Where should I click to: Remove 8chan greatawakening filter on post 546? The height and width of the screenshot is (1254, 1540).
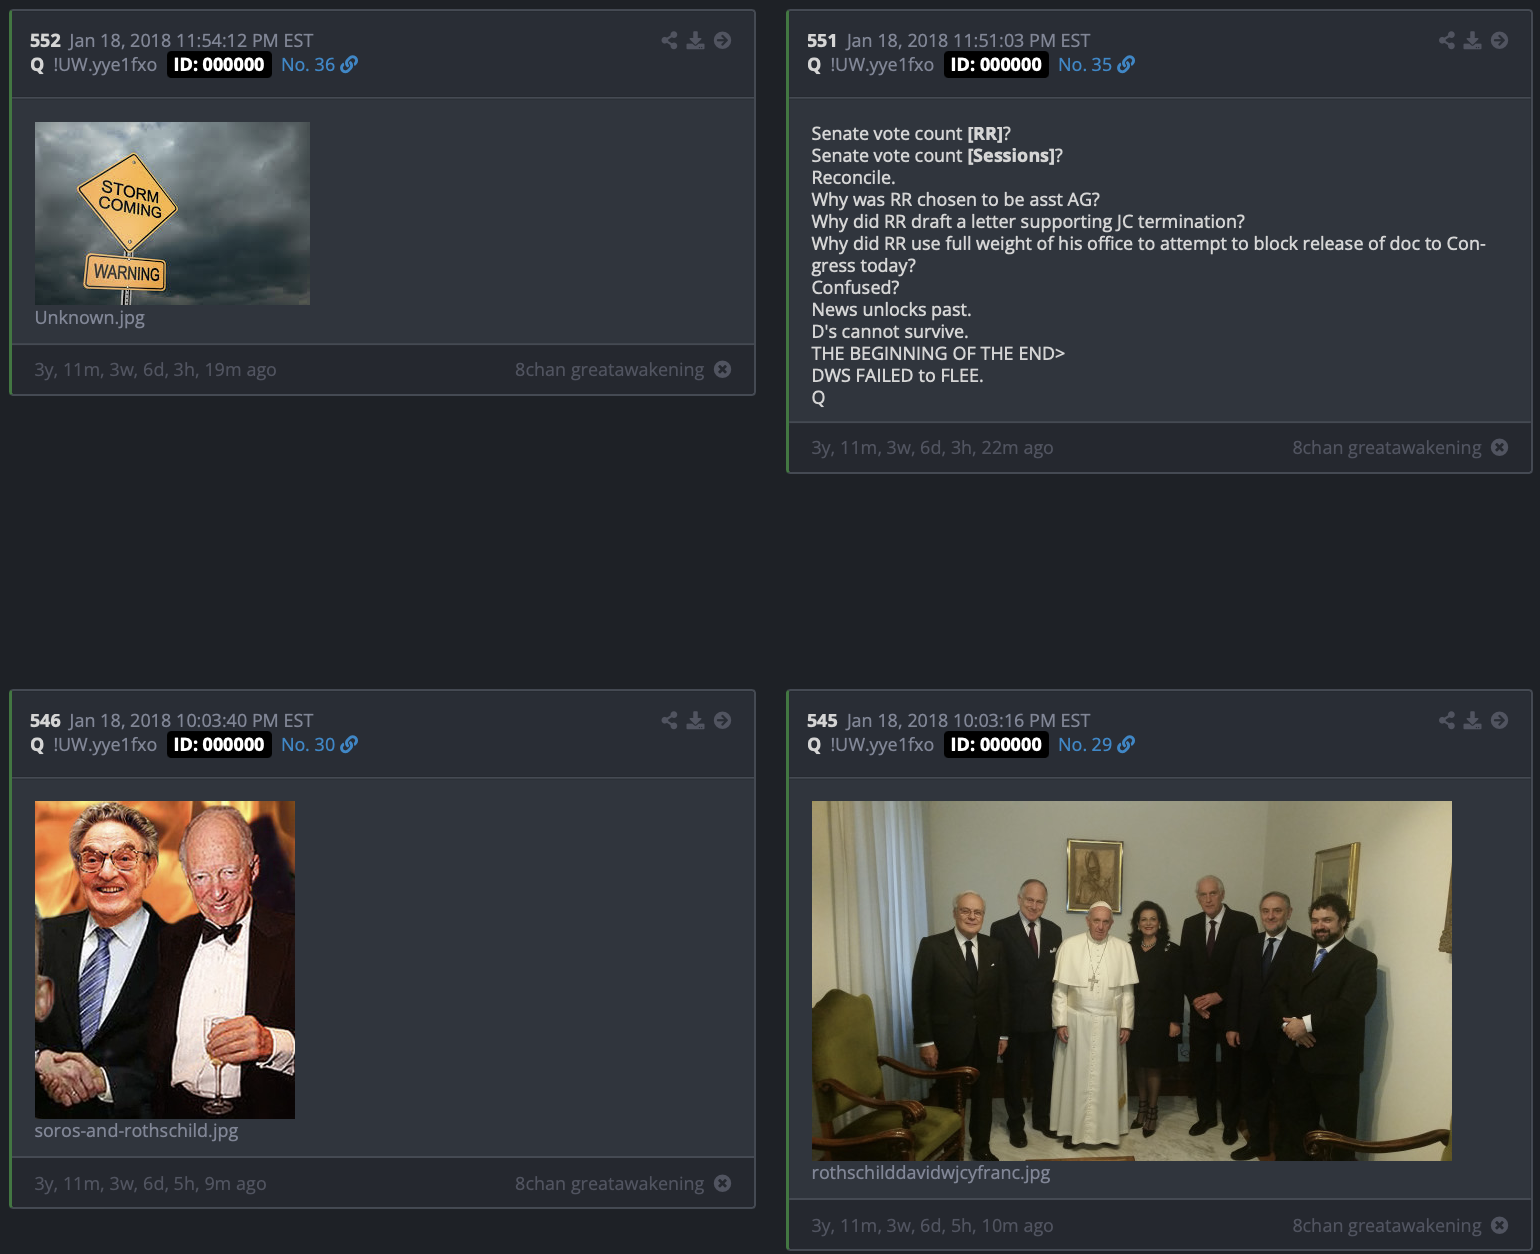723,1183
